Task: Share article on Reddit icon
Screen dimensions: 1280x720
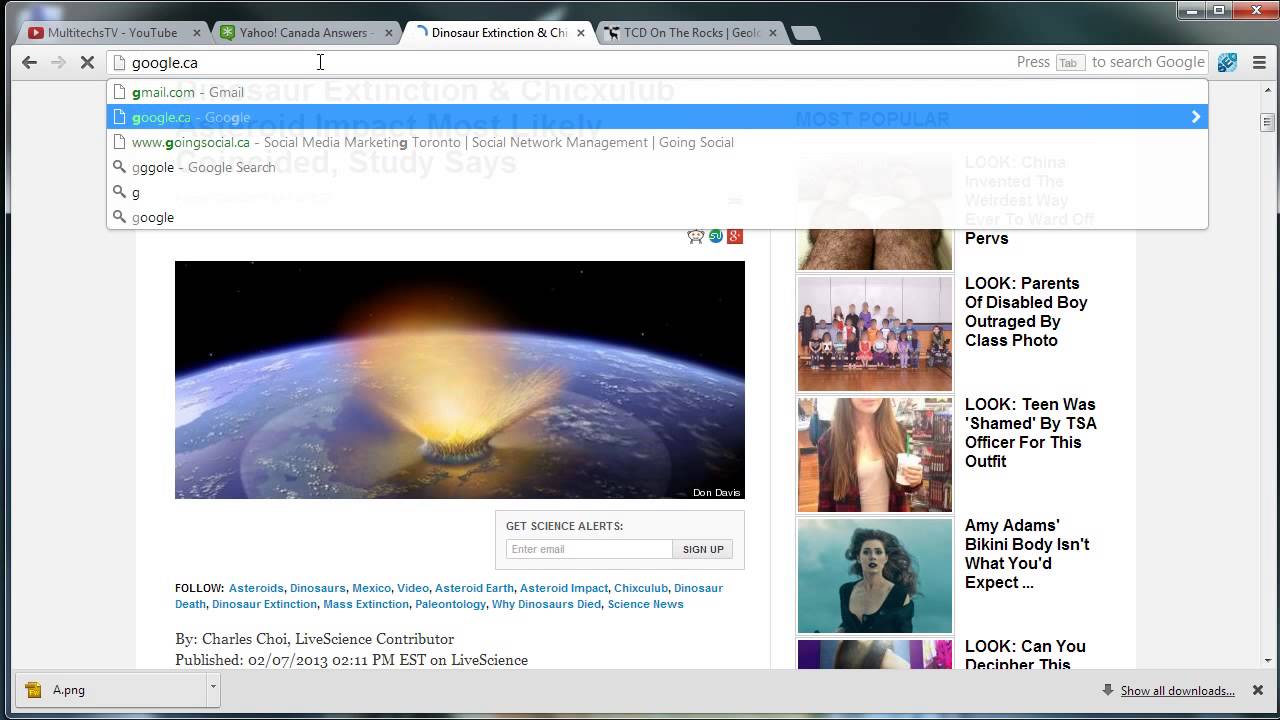Action: [696, 236]
